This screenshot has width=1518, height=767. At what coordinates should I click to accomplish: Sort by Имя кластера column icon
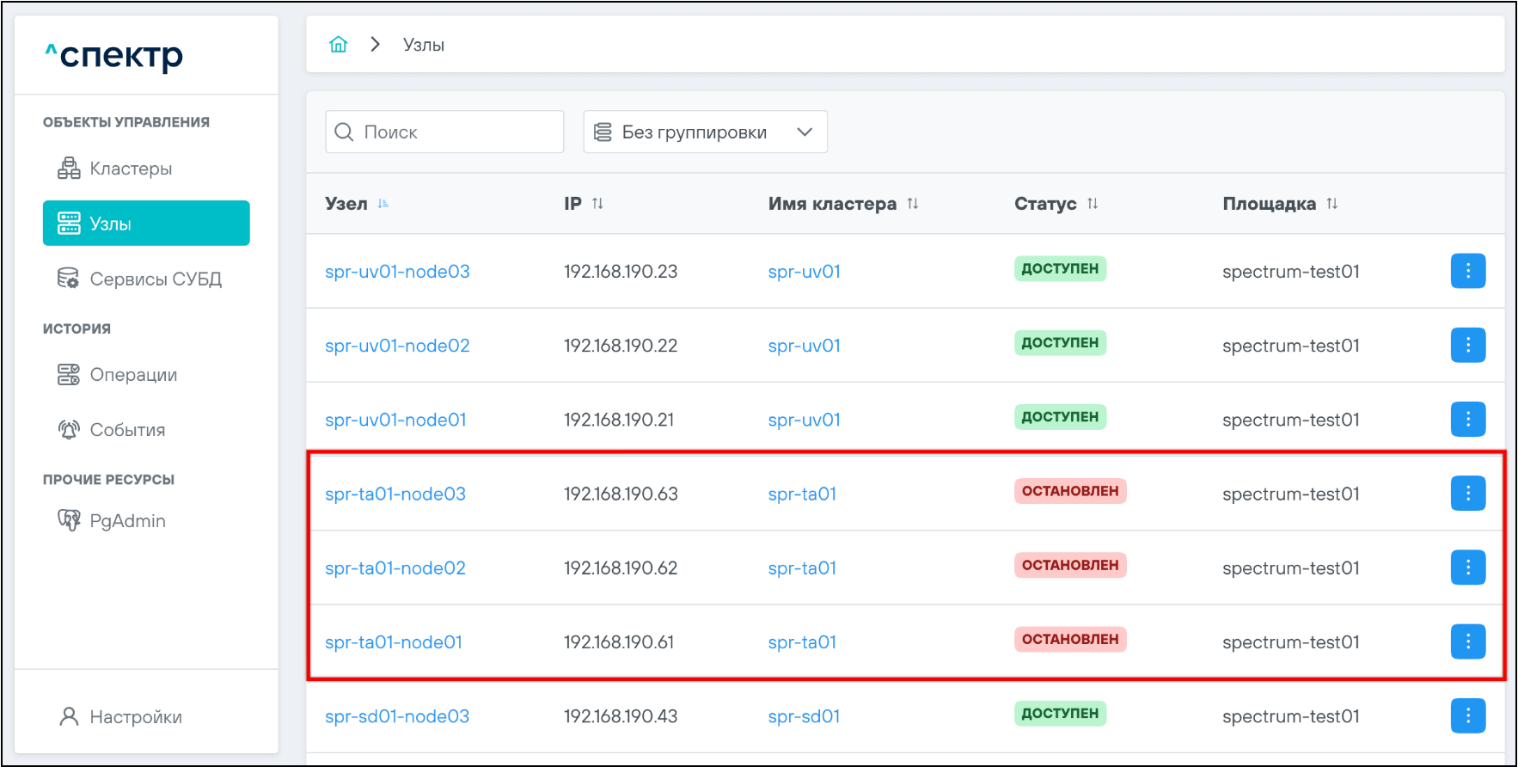click(912, 204)
